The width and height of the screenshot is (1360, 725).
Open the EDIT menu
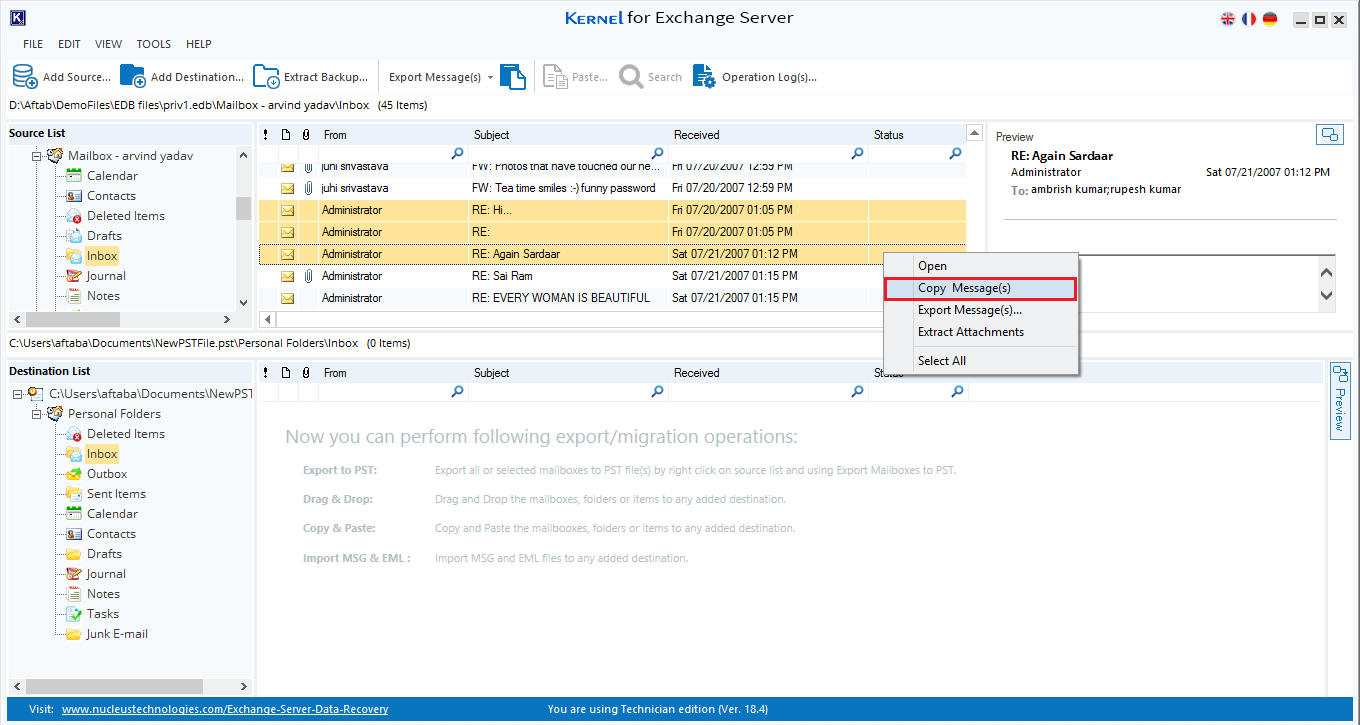(x=69, y=44)
